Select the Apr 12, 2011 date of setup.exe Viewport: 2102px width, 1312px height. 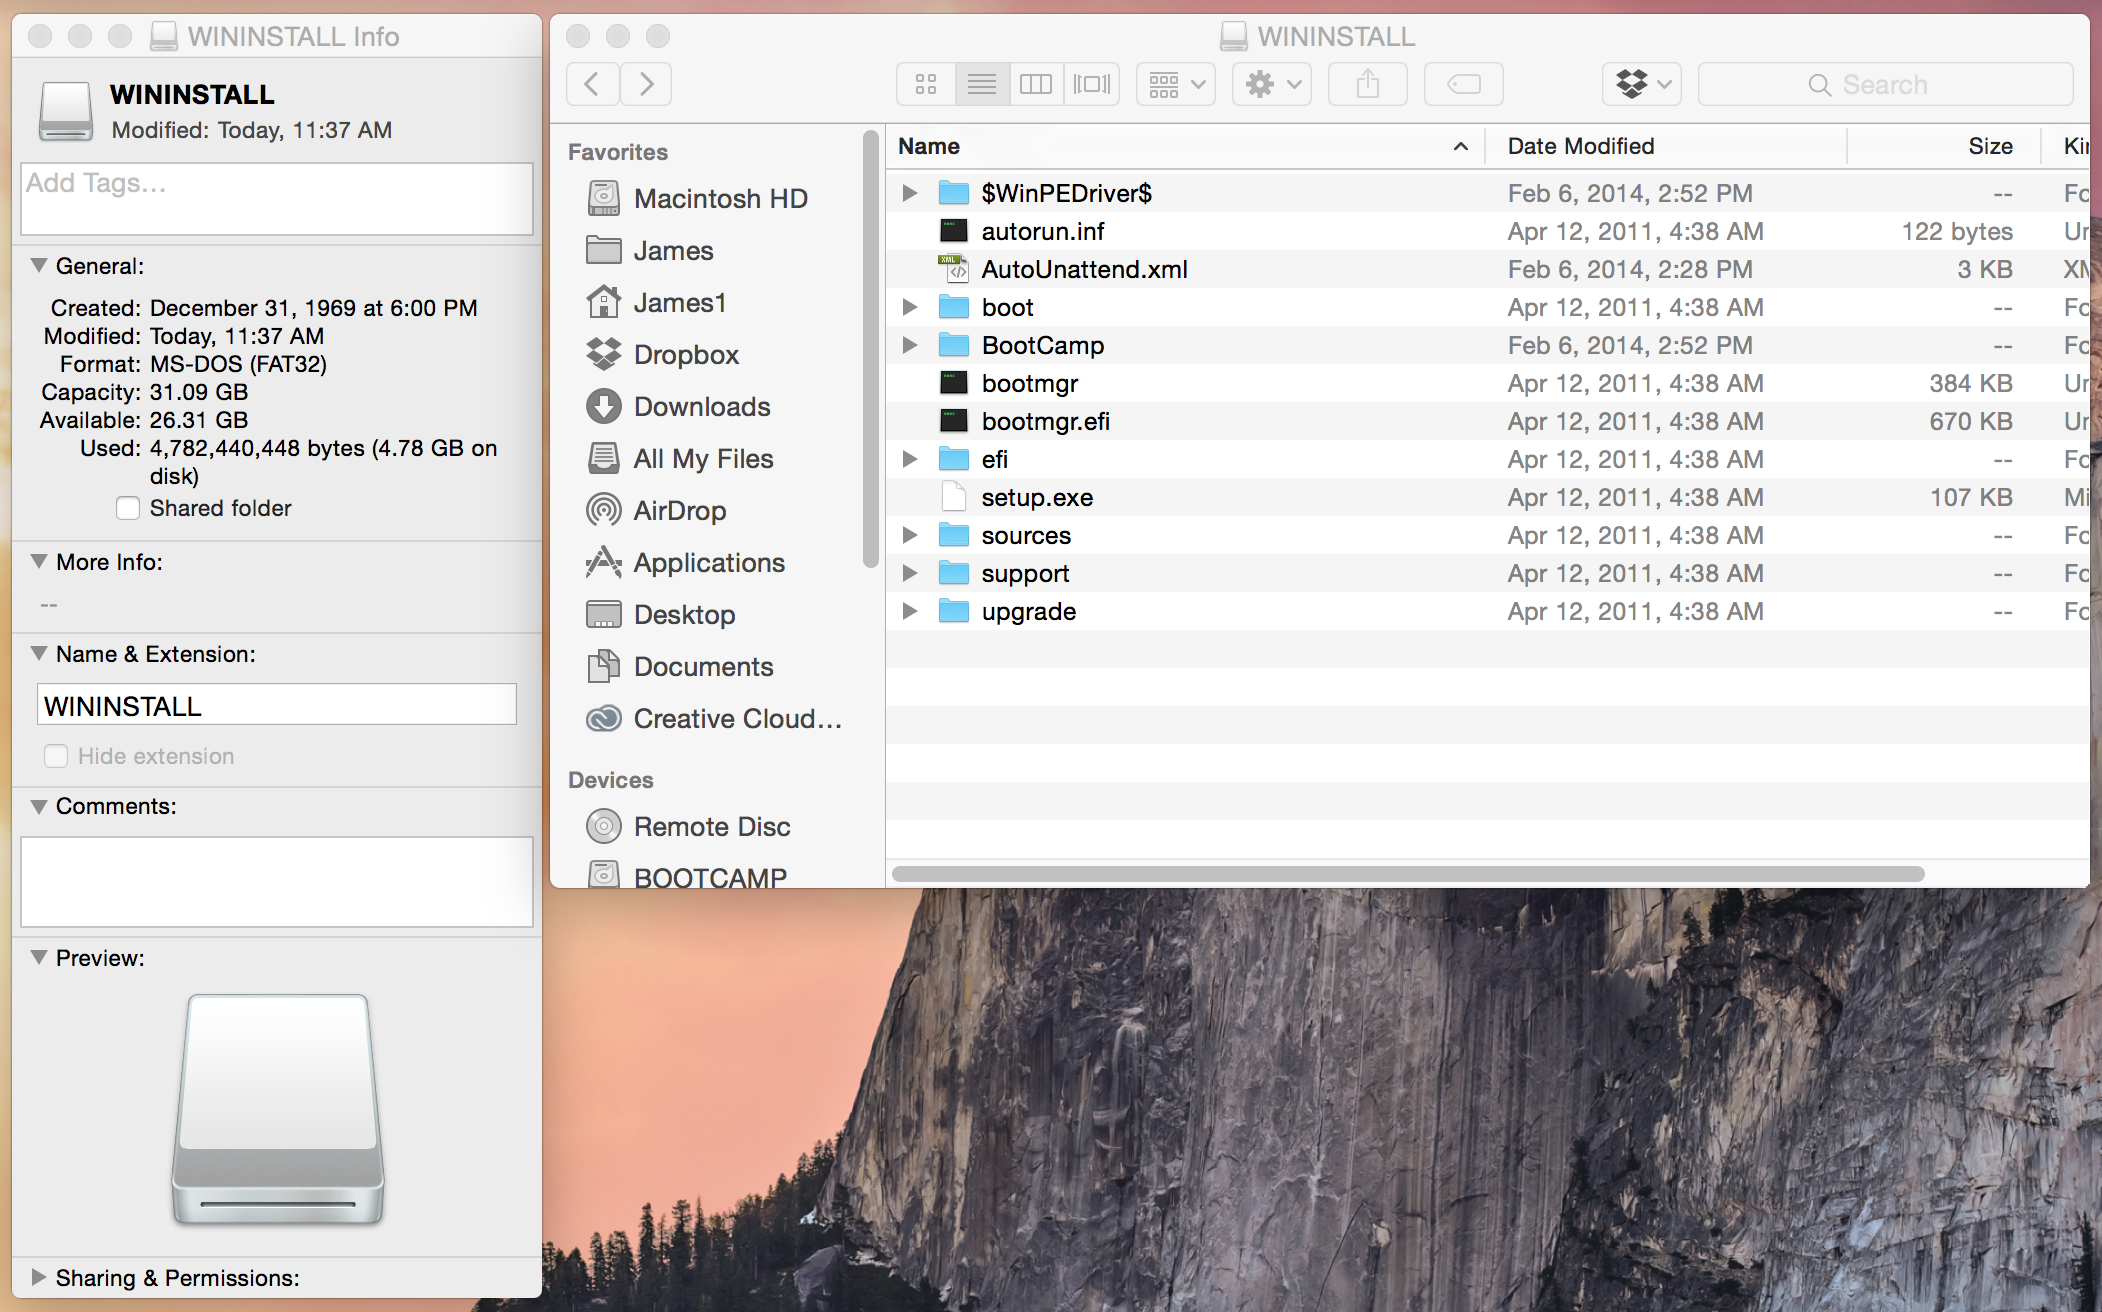click(x=1635, y=497)
